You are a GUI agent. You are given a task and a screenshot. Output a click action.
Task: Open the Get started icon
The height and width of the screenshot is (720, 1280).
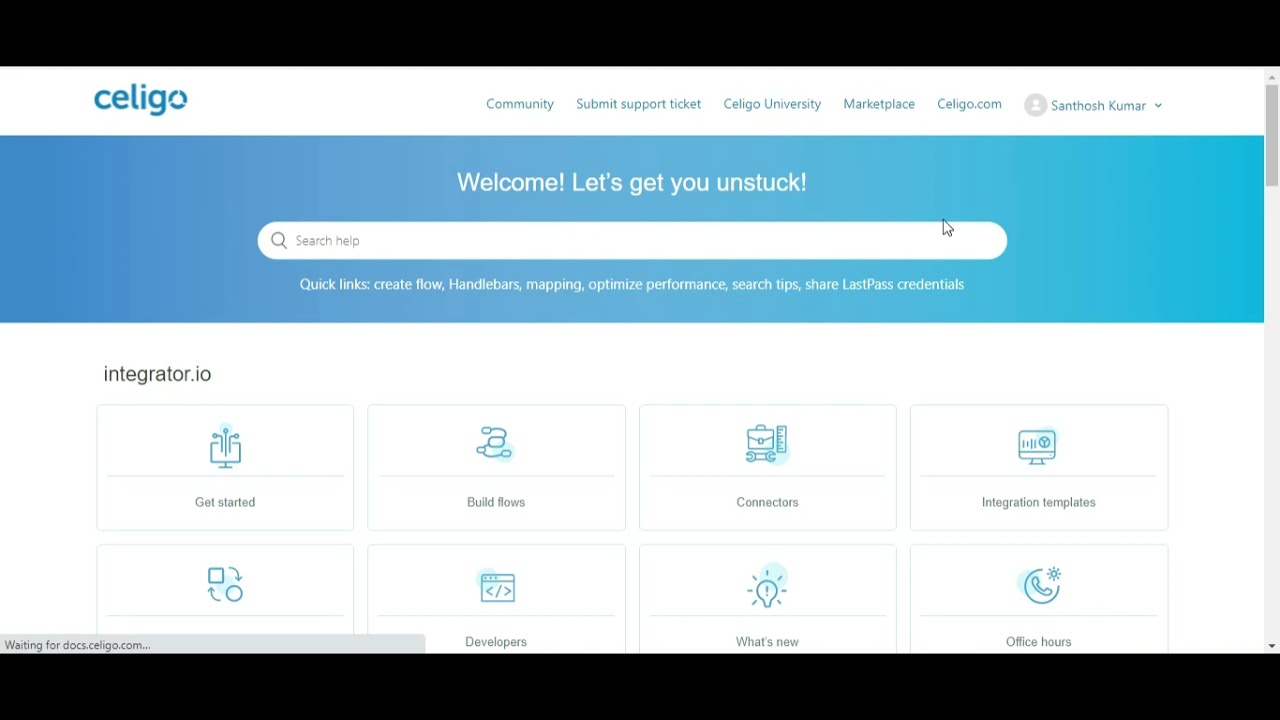pyautogui.click(x=225, y=446)
